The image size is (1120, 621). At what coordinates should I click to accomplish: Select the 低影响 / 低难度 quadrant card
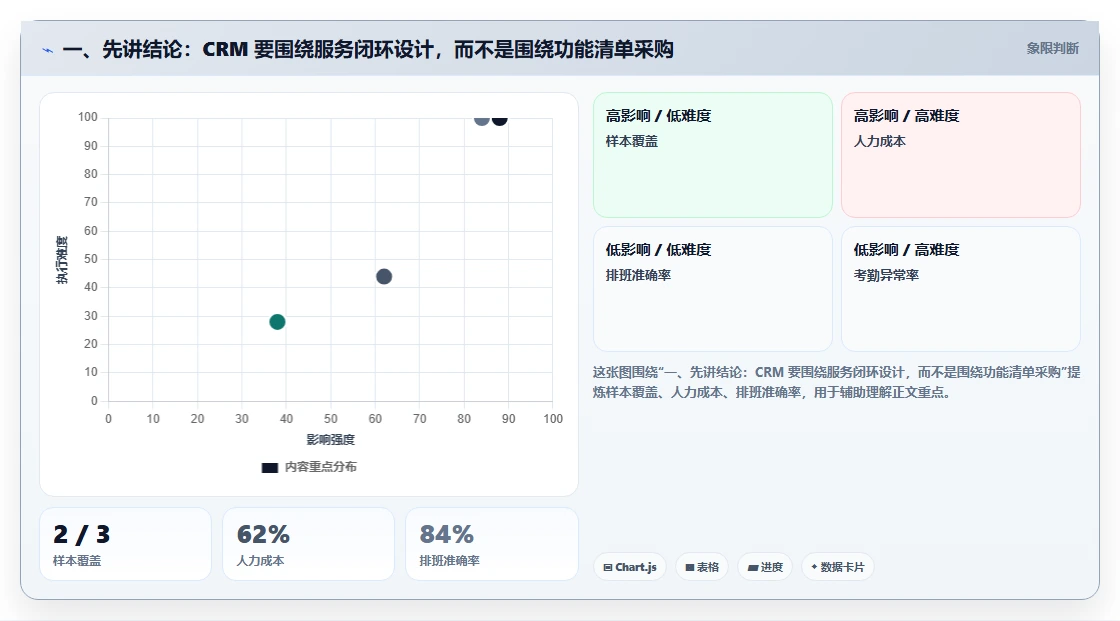coord(713,289)
